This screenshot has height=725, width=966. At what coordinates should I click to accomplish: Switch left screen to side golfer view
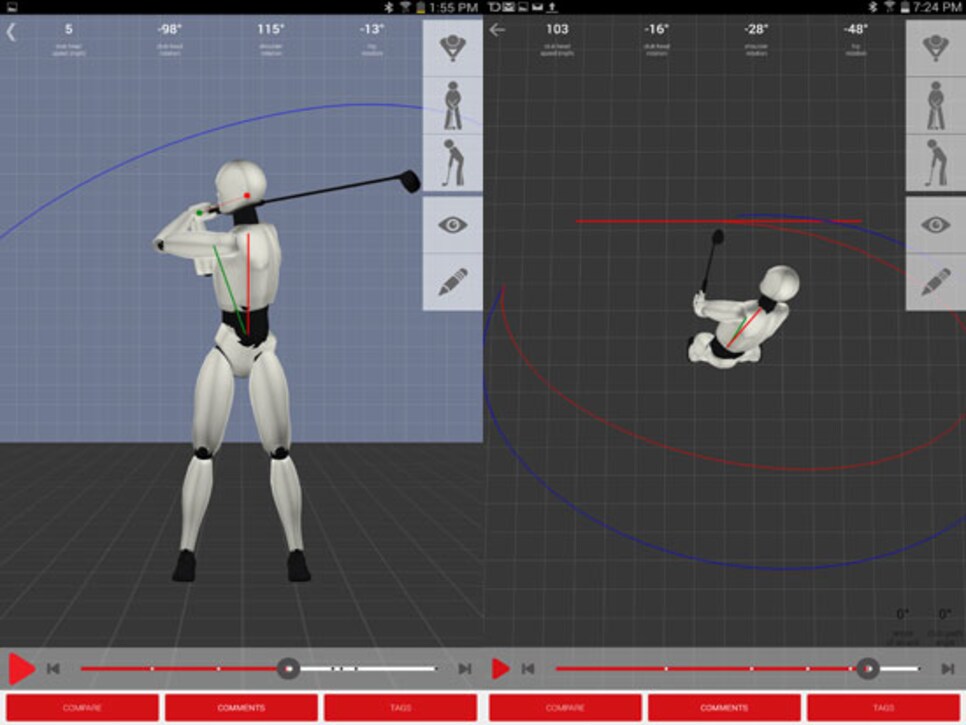pos(452,163)
